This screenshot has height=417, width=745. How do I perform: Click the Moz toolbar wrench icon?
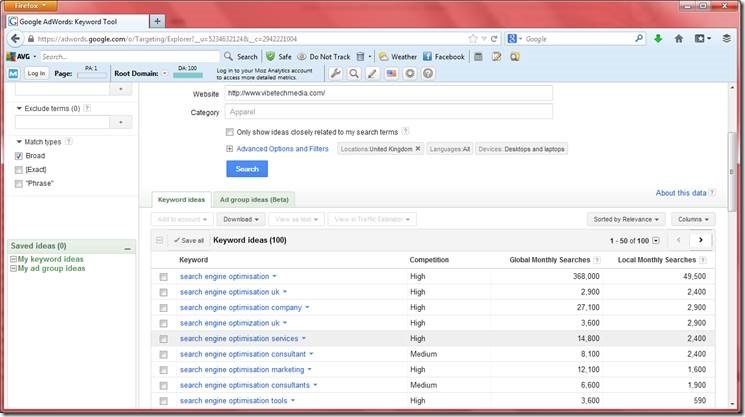pos(336,74)
